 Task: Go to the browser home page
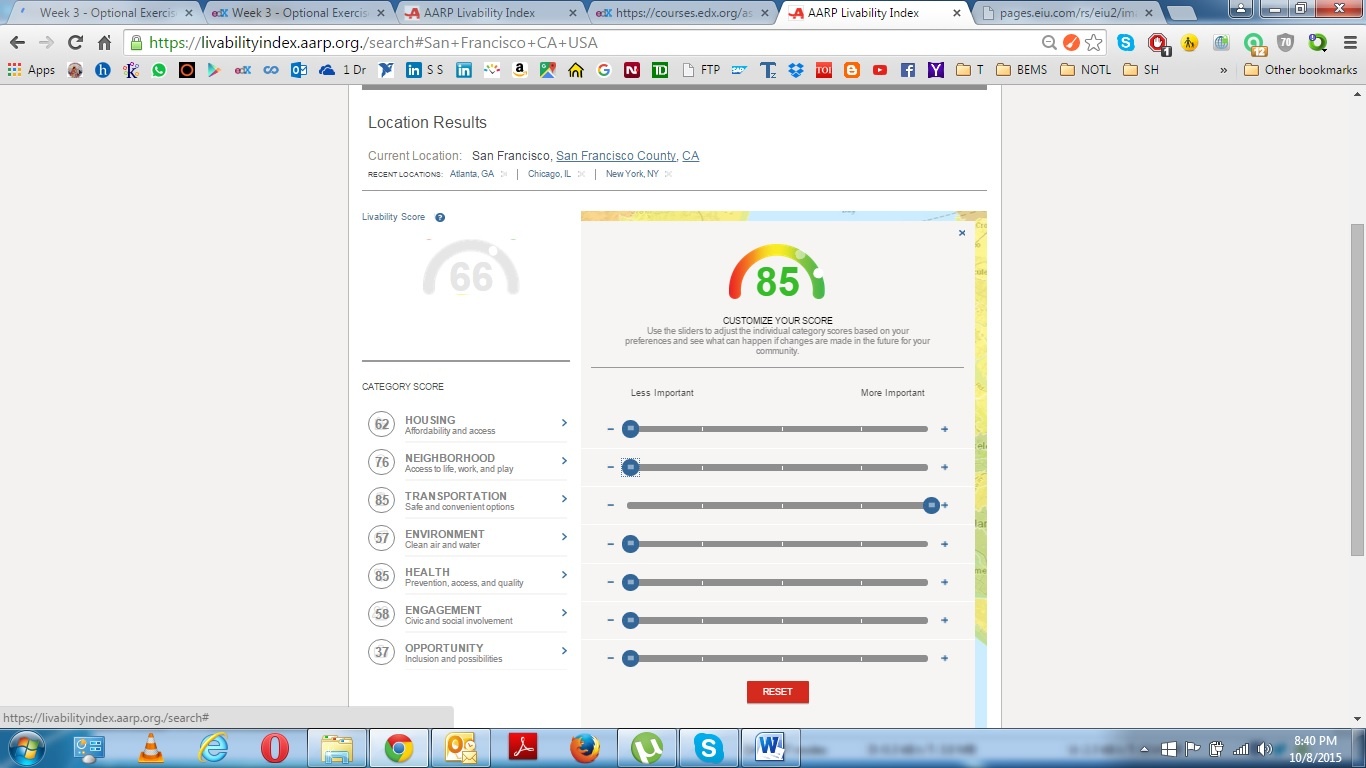click(104, 43)
